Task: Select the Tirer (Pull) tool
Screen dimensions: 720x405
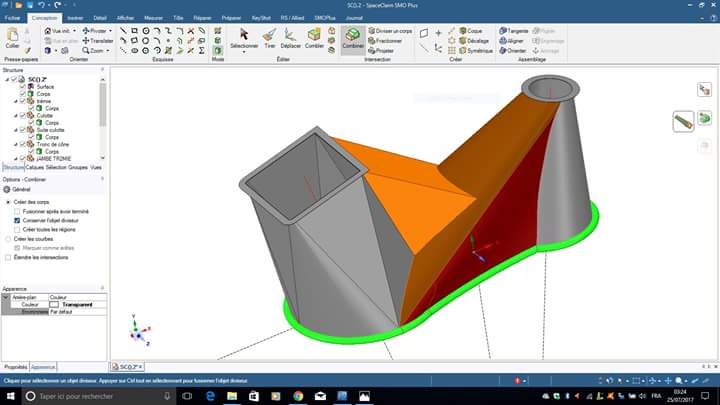Action: [269, 39]
